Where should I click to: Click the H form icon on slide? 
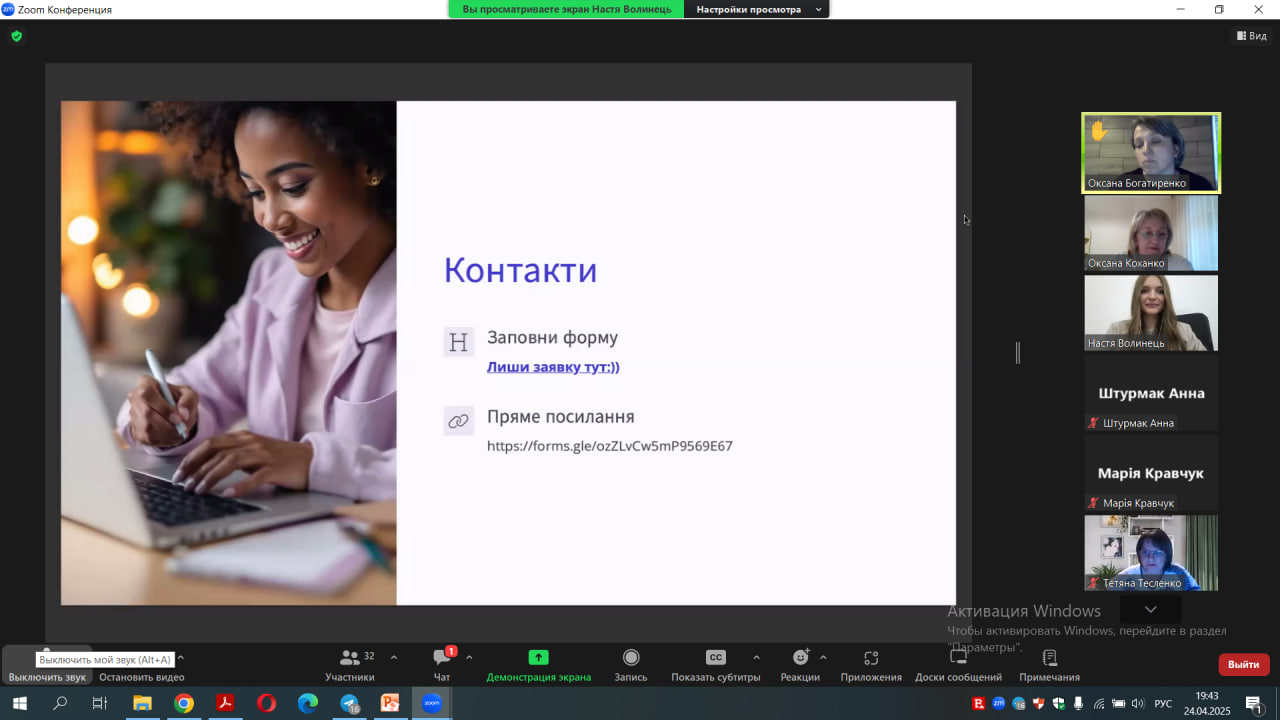click(458, 342)
